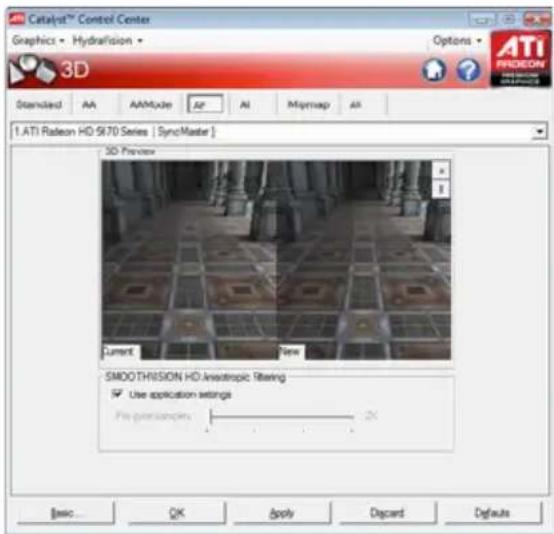
Task: Click the Apply button
Action: pyautogui.click(x=282, y=512)
